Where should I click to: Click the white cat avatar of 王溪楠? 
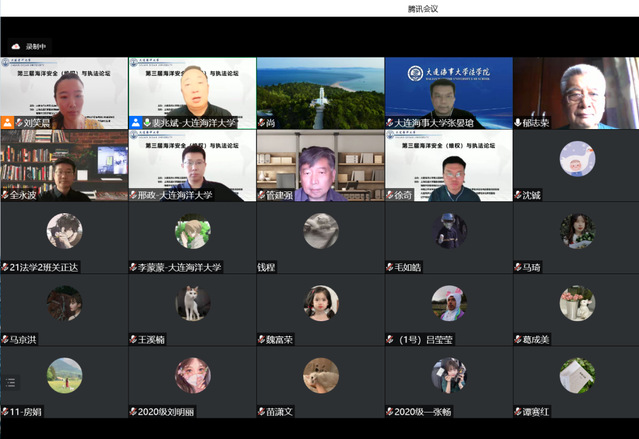pyautogui.click(x=192, y=302)
